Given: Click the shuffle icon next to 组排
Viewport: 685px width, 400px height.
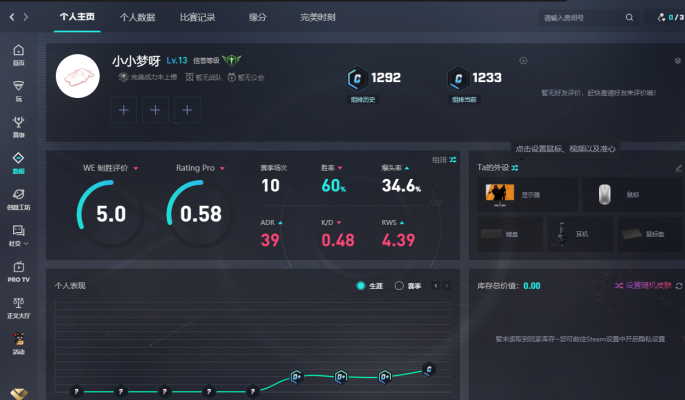Looking at the screenshot, I should [453, 160].
